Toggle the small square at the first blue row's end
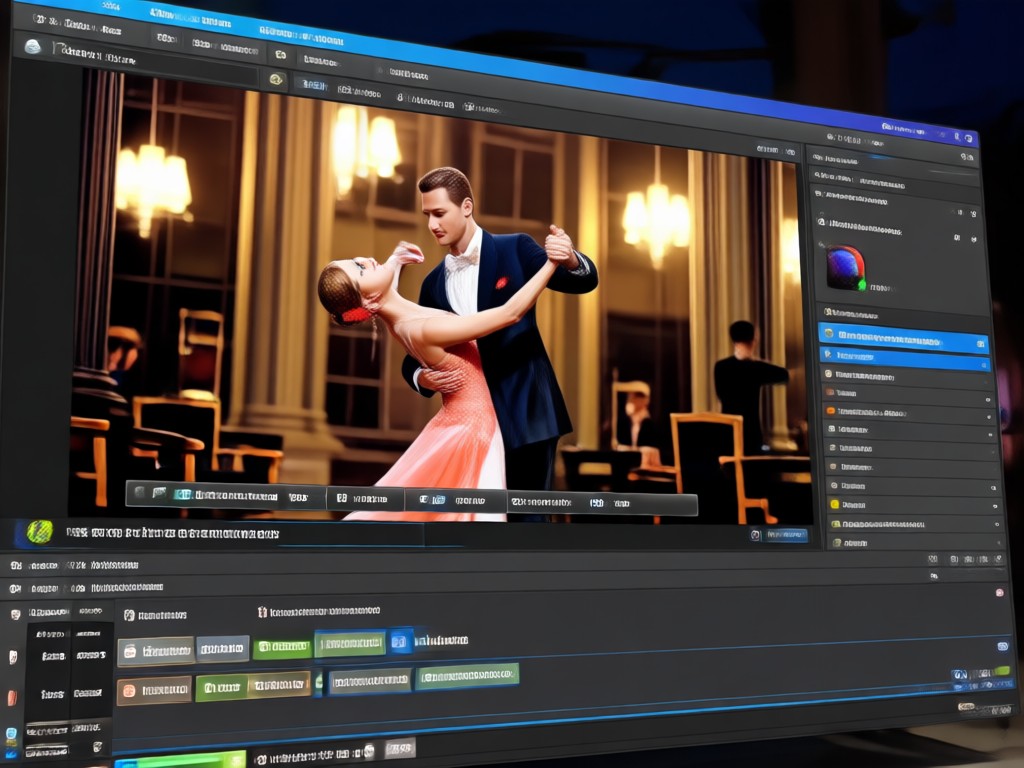Viewport: 1024px width, 768px height. pyautogui.click(x=980, y=344)
